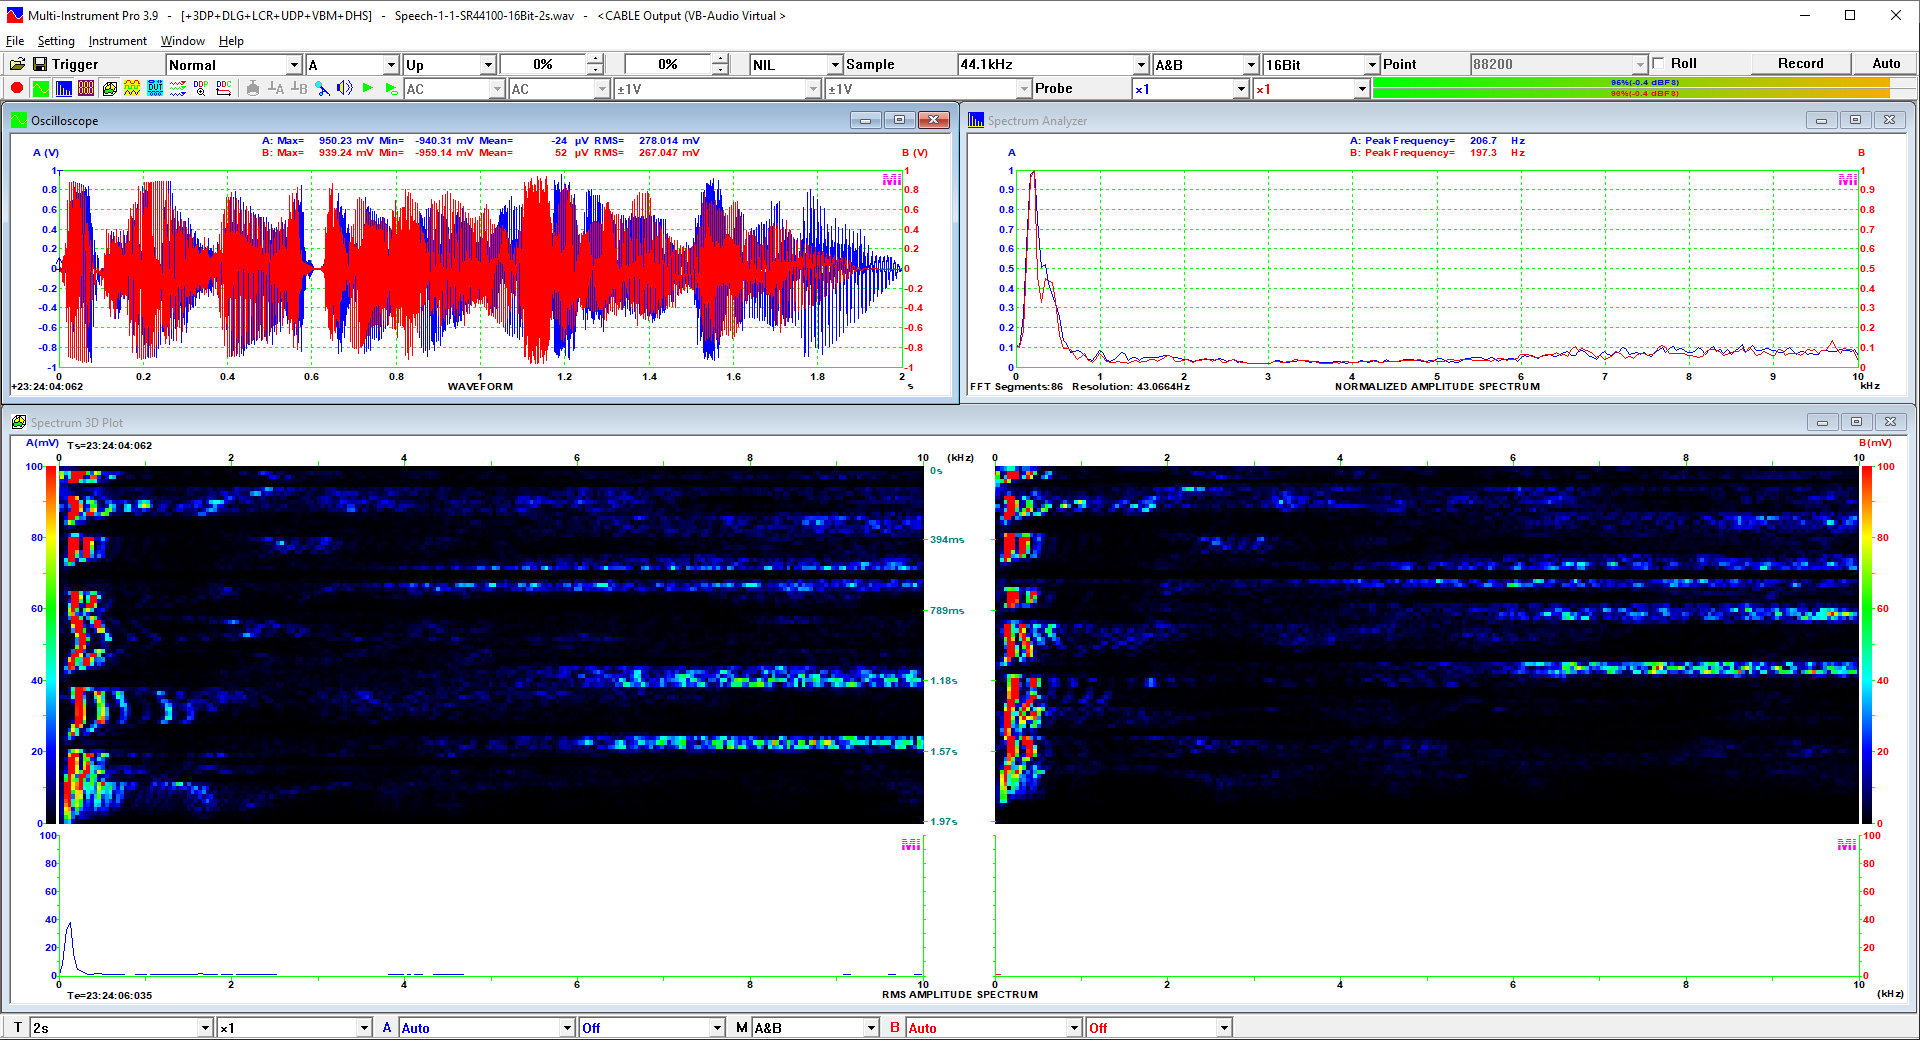Open the File menu
1920x1040 pixels.
coord(15,41)
